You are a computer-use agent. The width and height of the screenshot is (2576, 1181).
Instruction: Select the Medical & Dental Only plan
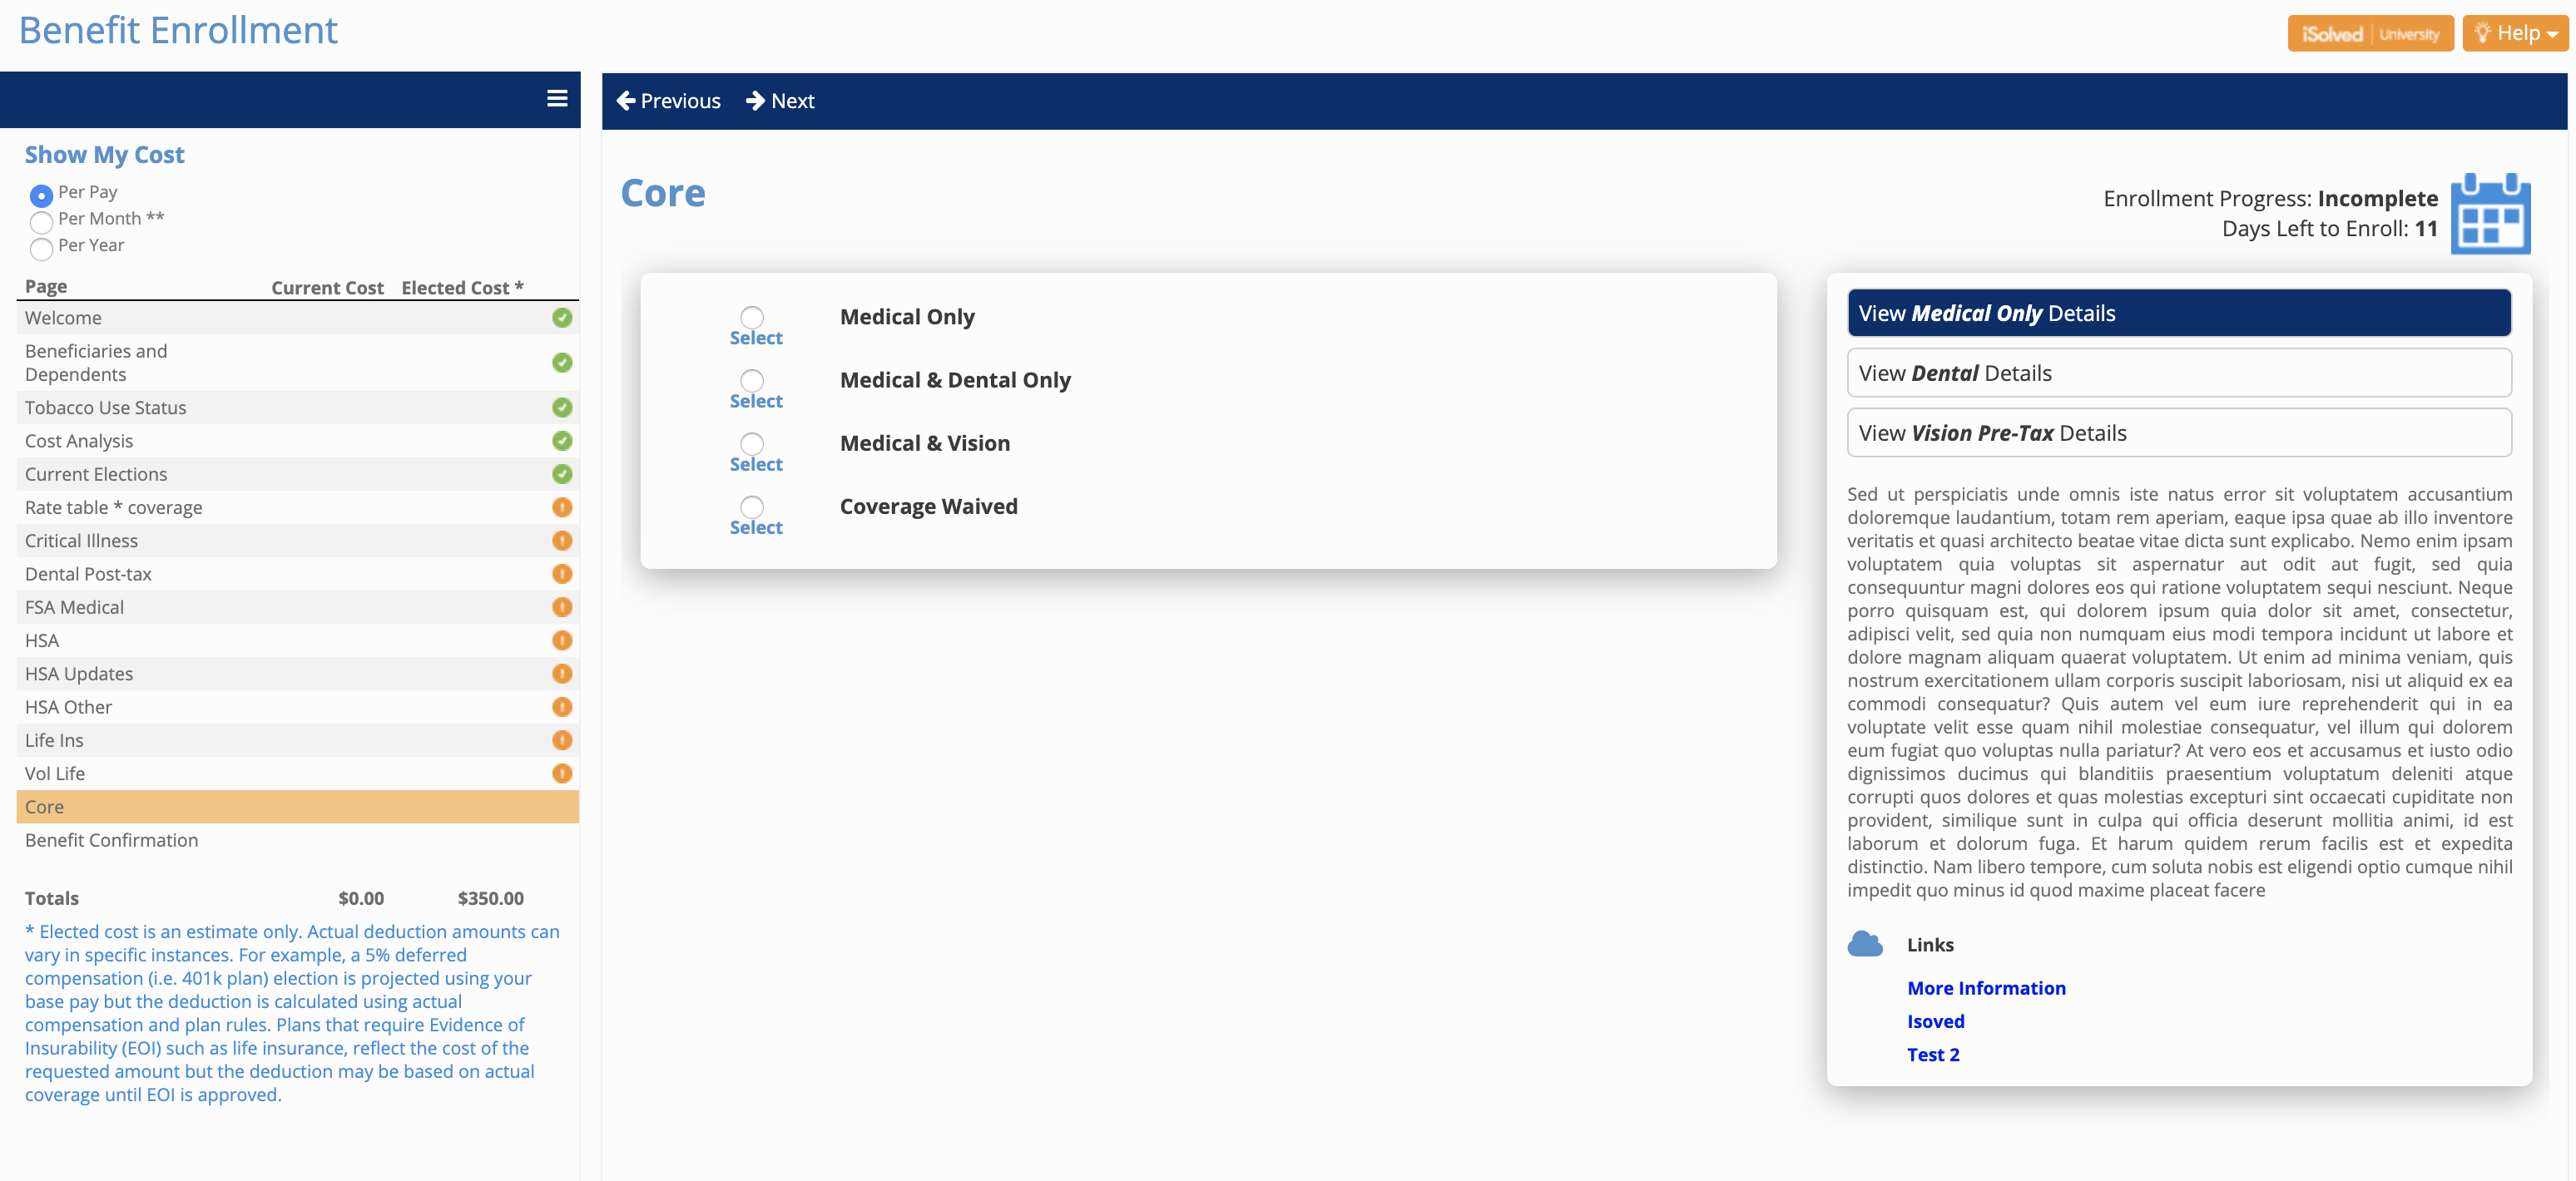[x=751, y=381]
